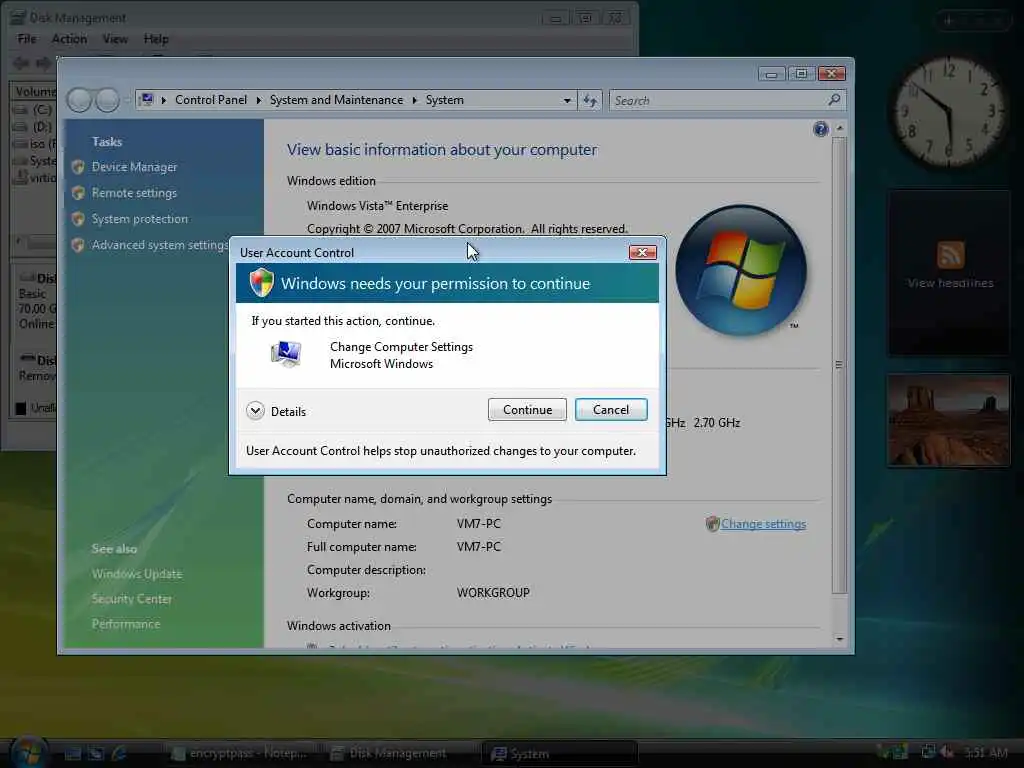Click the network icon in system tray
The height and width of the screenshot is (768, 1024).
[928, 752]
